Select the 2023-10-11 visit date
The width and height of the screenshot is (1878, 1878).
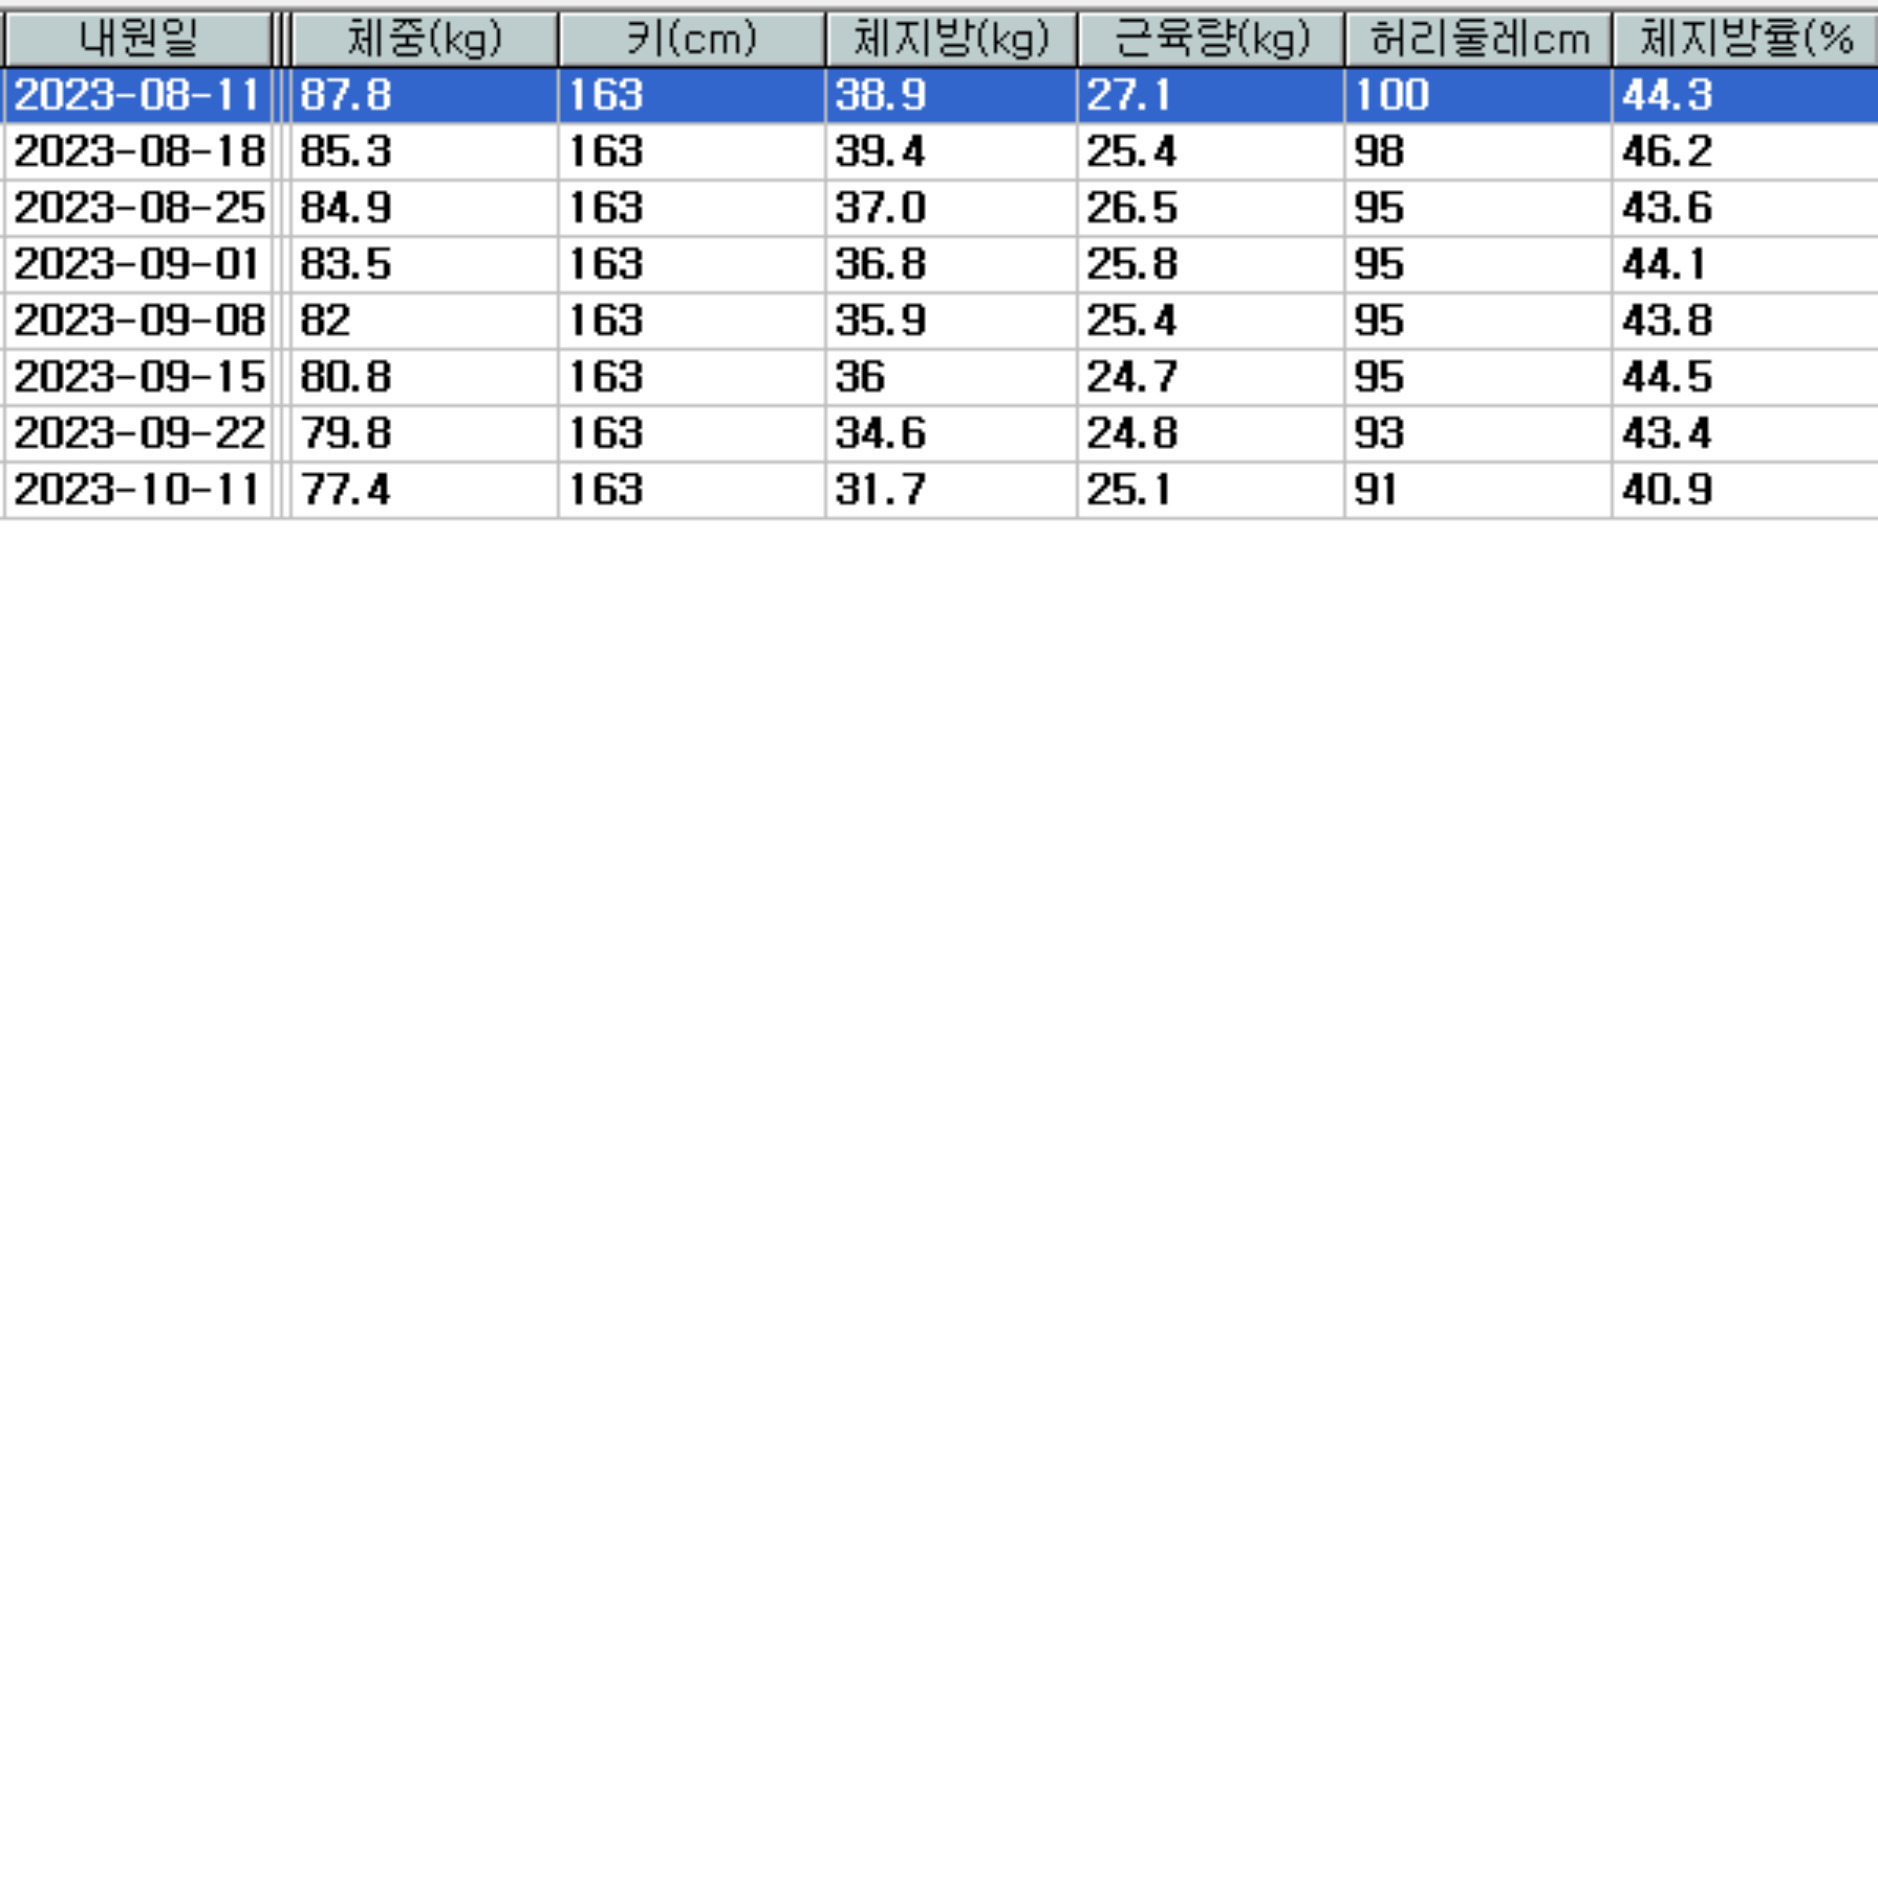136,490
